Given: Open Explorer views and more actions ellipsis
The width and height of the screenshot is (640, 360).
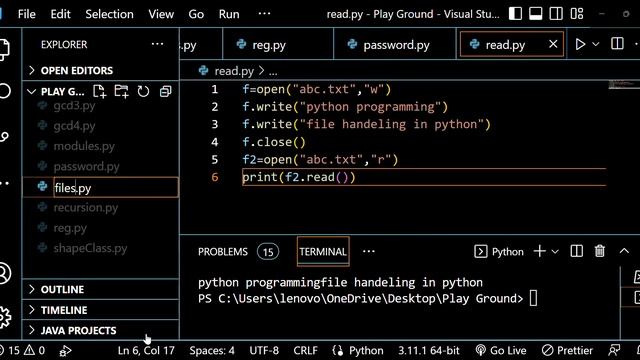Looking at the screenshot, I should pos(158,44).
